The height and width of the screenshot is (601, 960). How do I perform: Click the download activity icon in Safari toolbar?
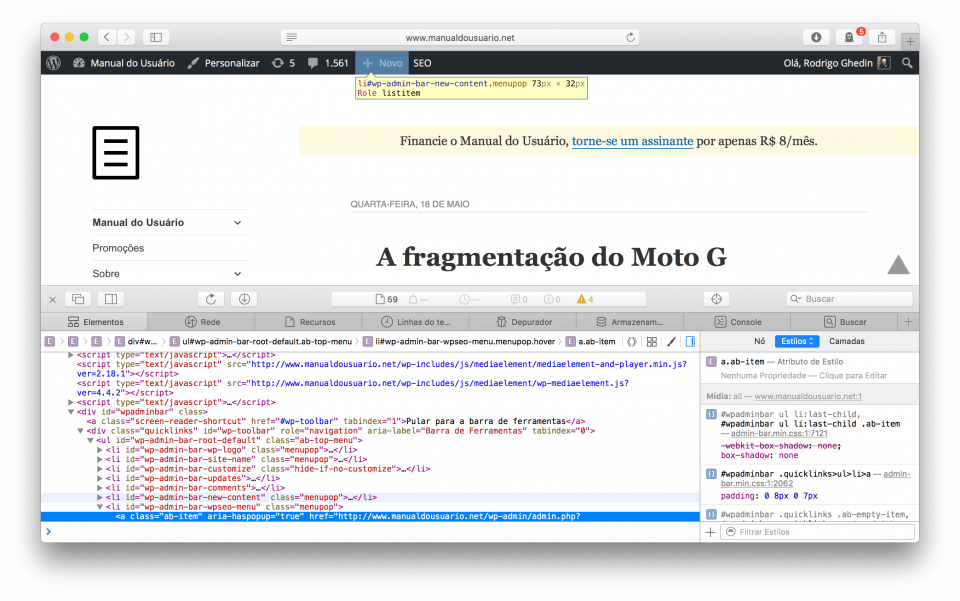point(816,36)
